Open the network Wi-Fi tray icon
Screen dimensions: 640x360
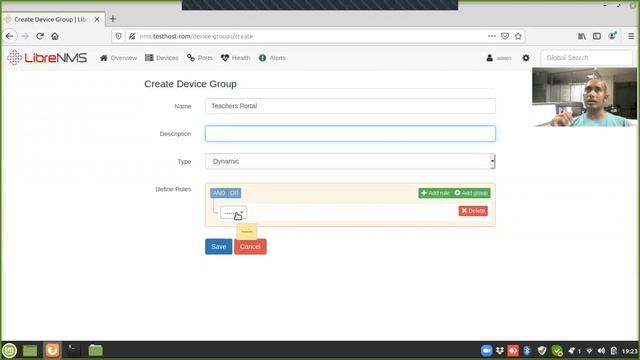click(589, 351)
